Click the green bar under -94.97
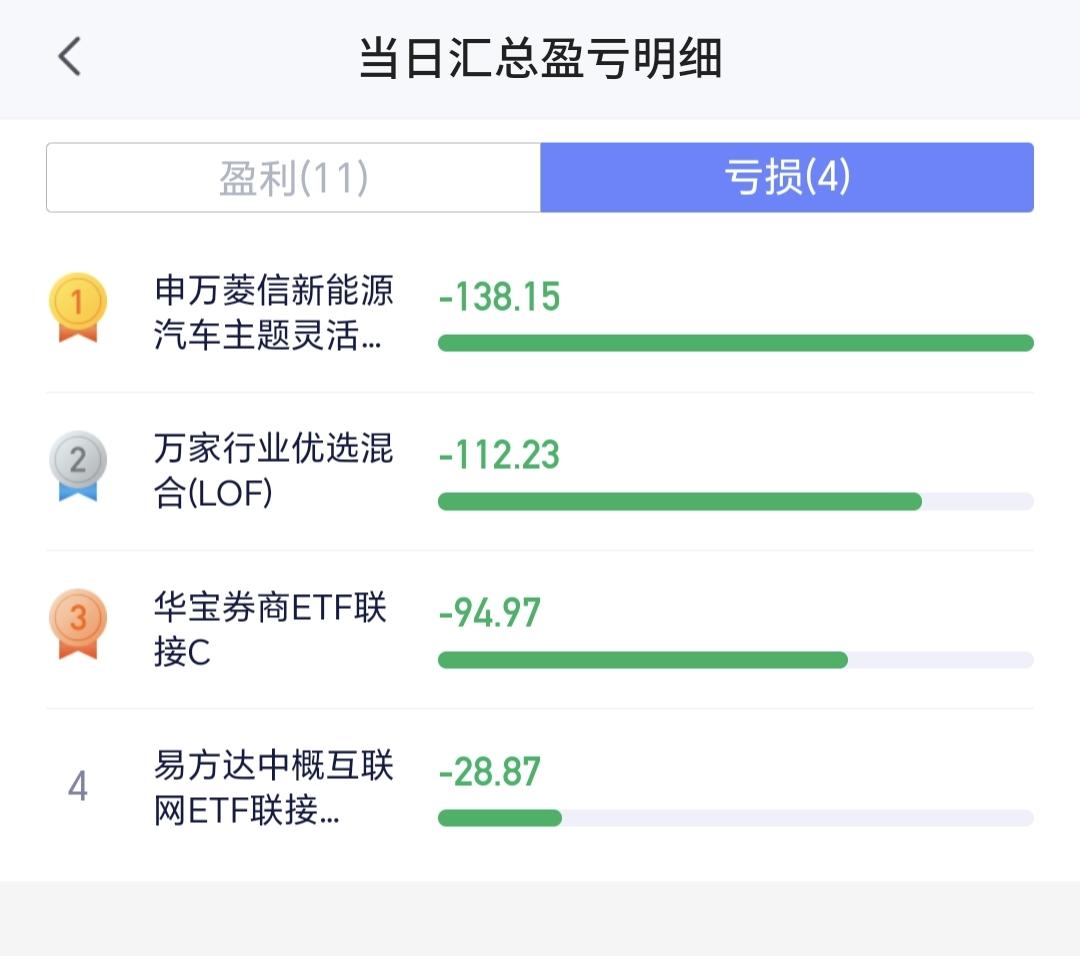The width and height of the screenshot is (1080, 956). click(642, 660)
